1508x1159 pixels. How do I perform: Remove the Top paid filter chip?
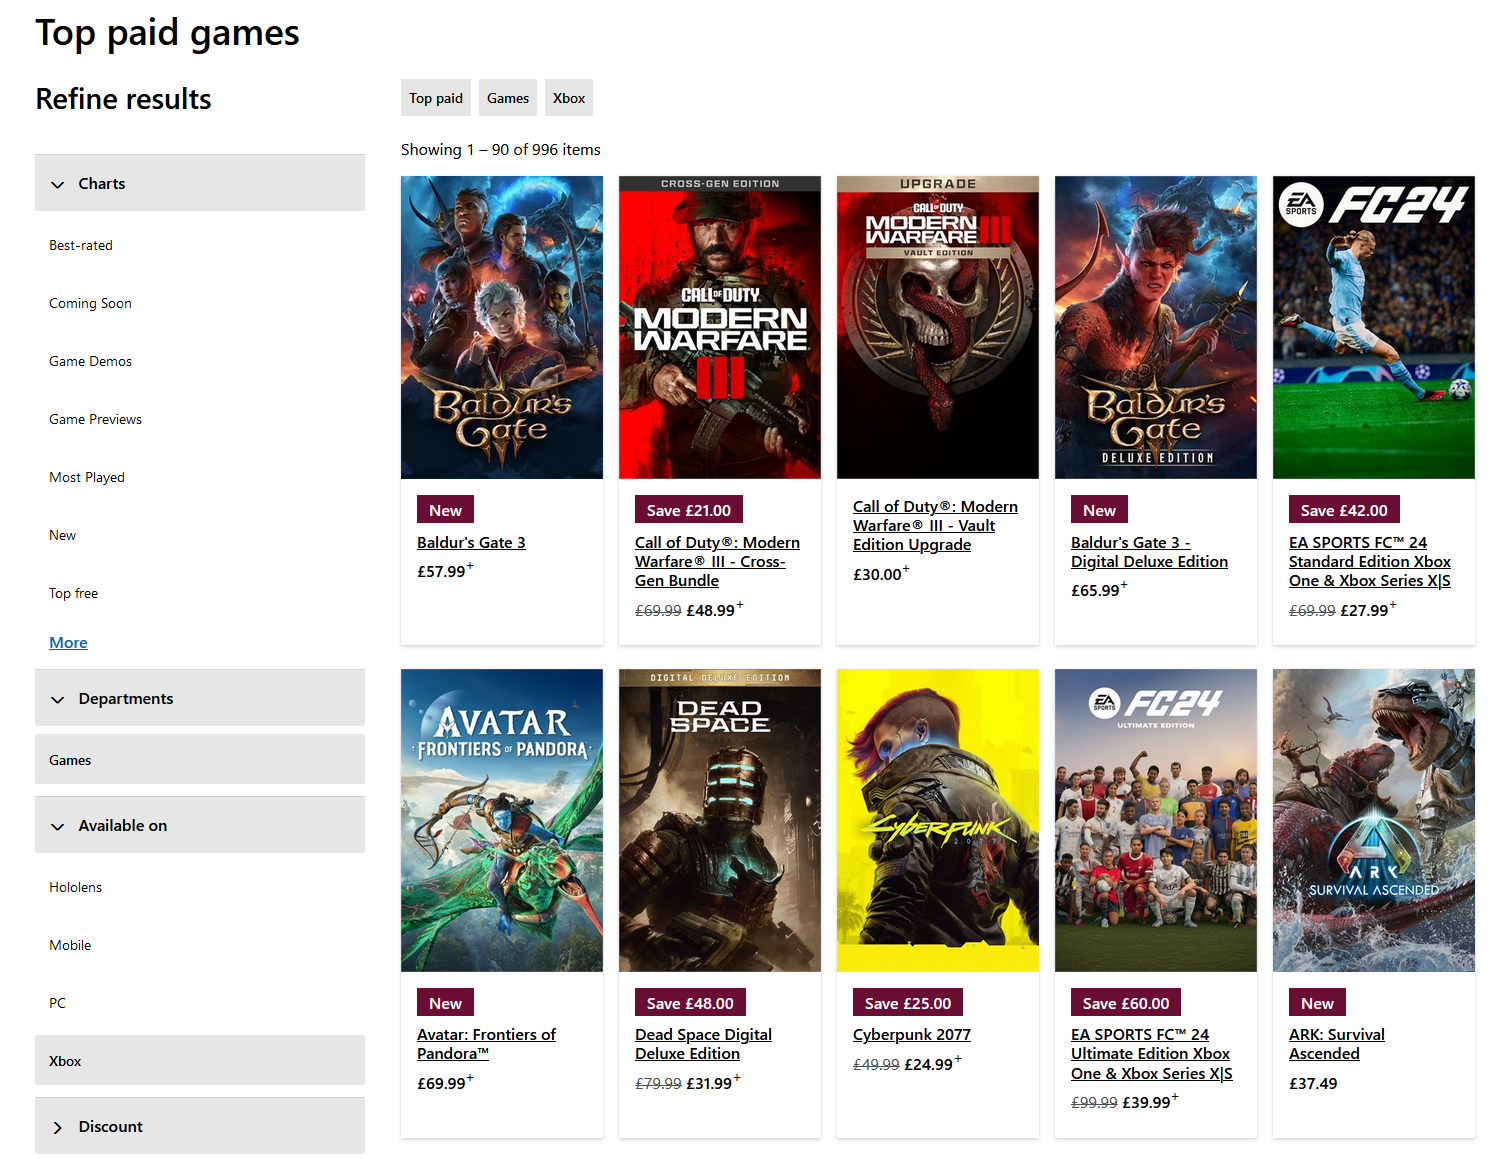(x=436, y=98)
